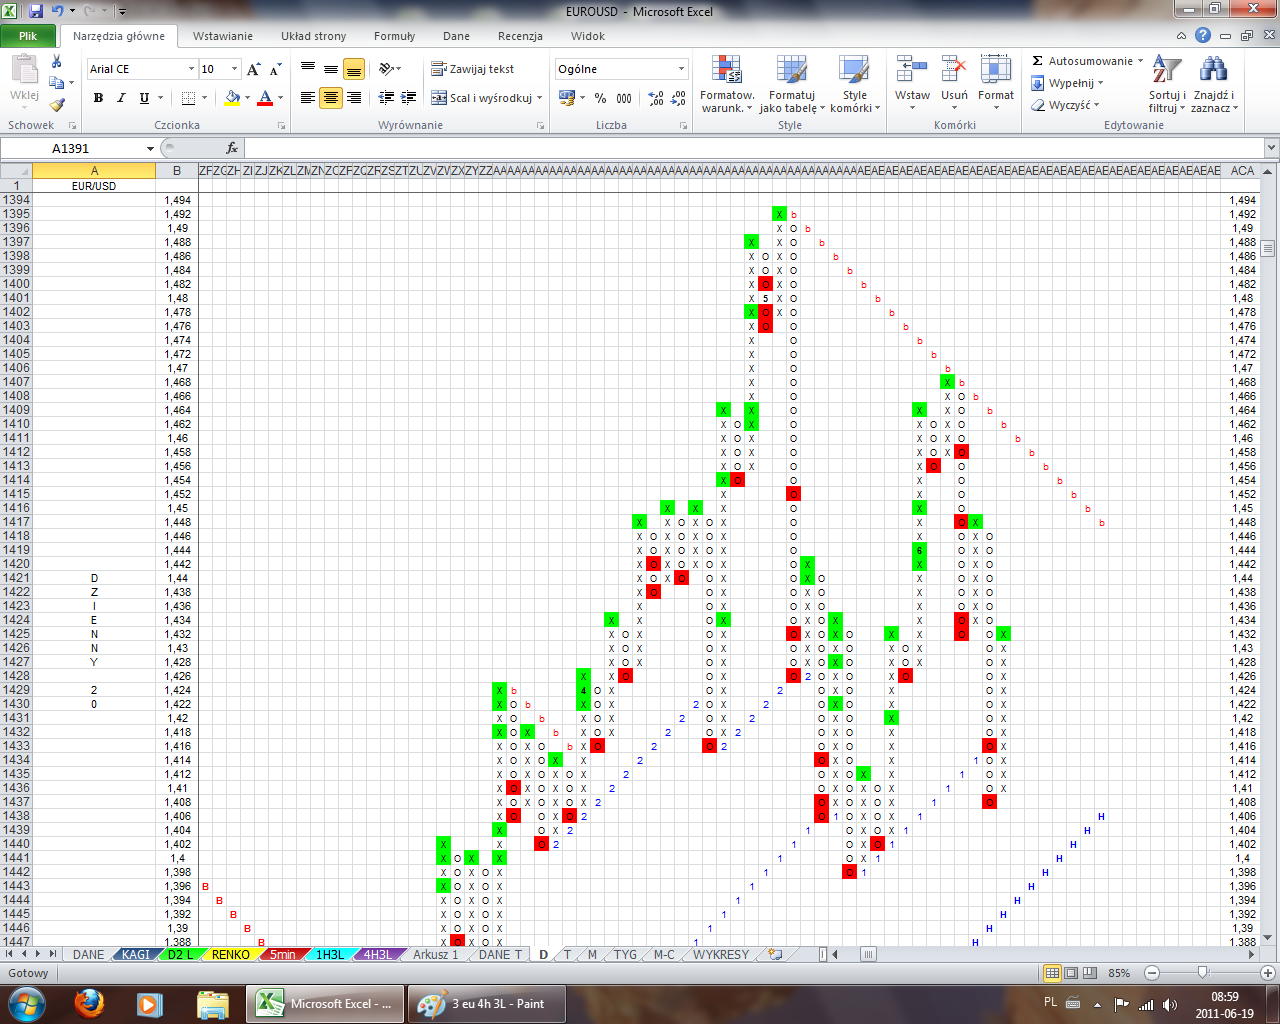
Task: Open the Ogólne number format dropdown
Action: pyautogui.click(x=682, y=69)
